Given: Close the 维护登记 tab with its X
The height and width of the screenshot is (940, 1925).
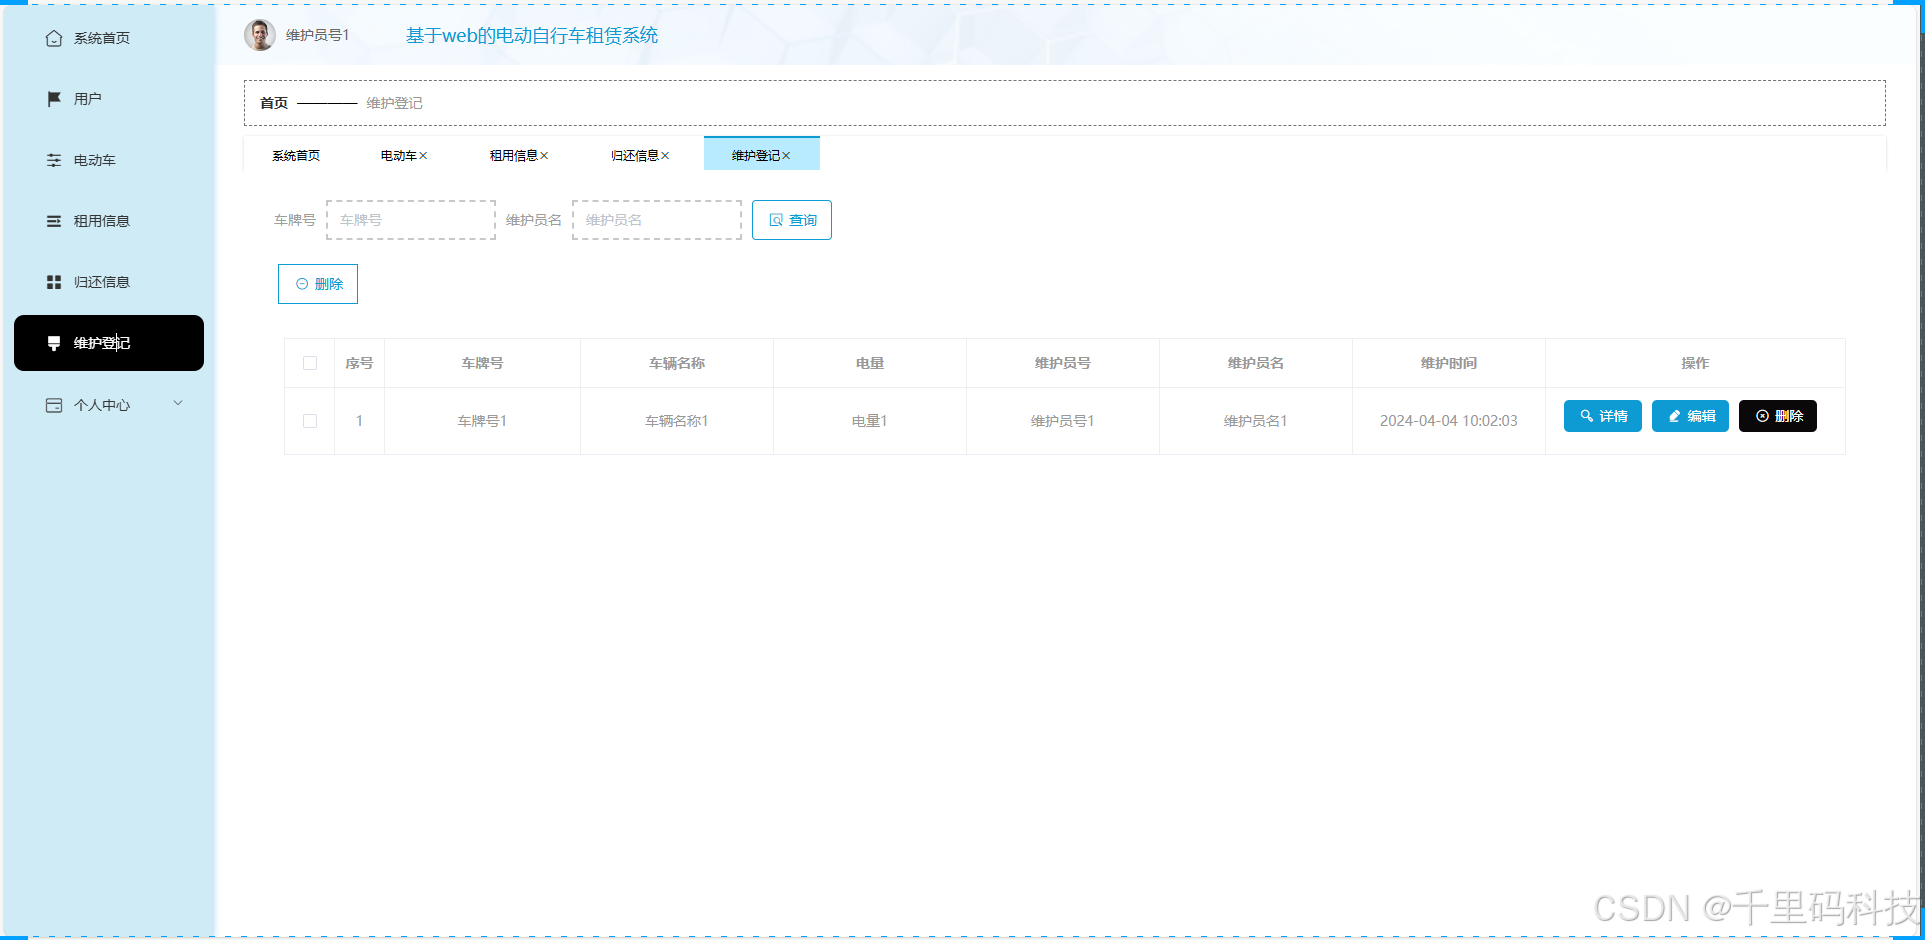Looking at the screenshot, I should tap(786, 155).
